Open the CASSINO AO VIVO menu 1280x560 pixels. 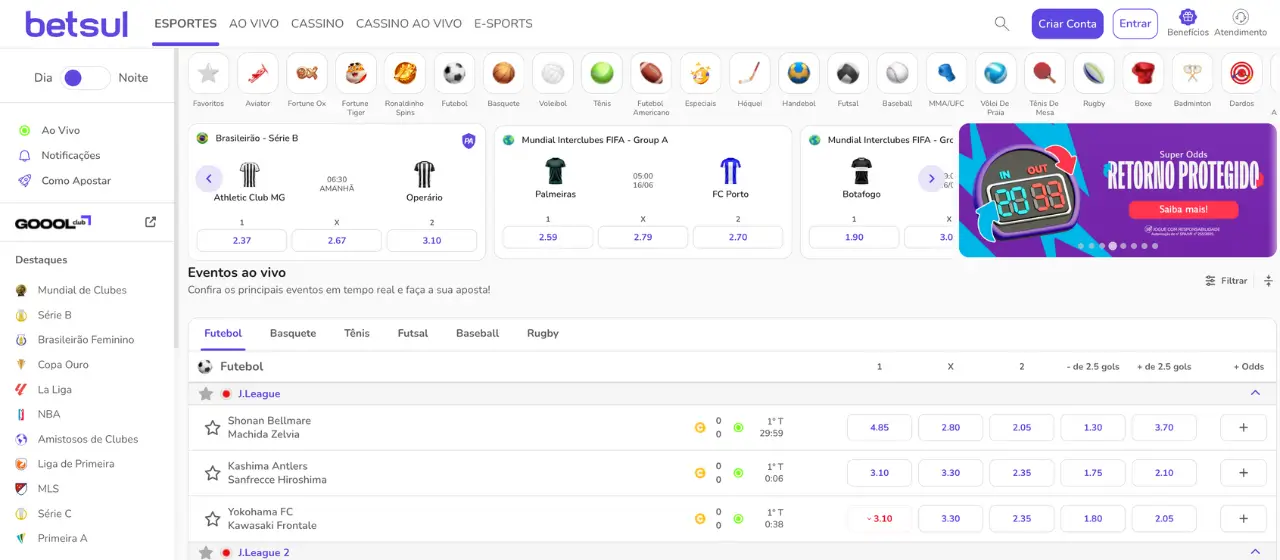click(x=409, y=23)
